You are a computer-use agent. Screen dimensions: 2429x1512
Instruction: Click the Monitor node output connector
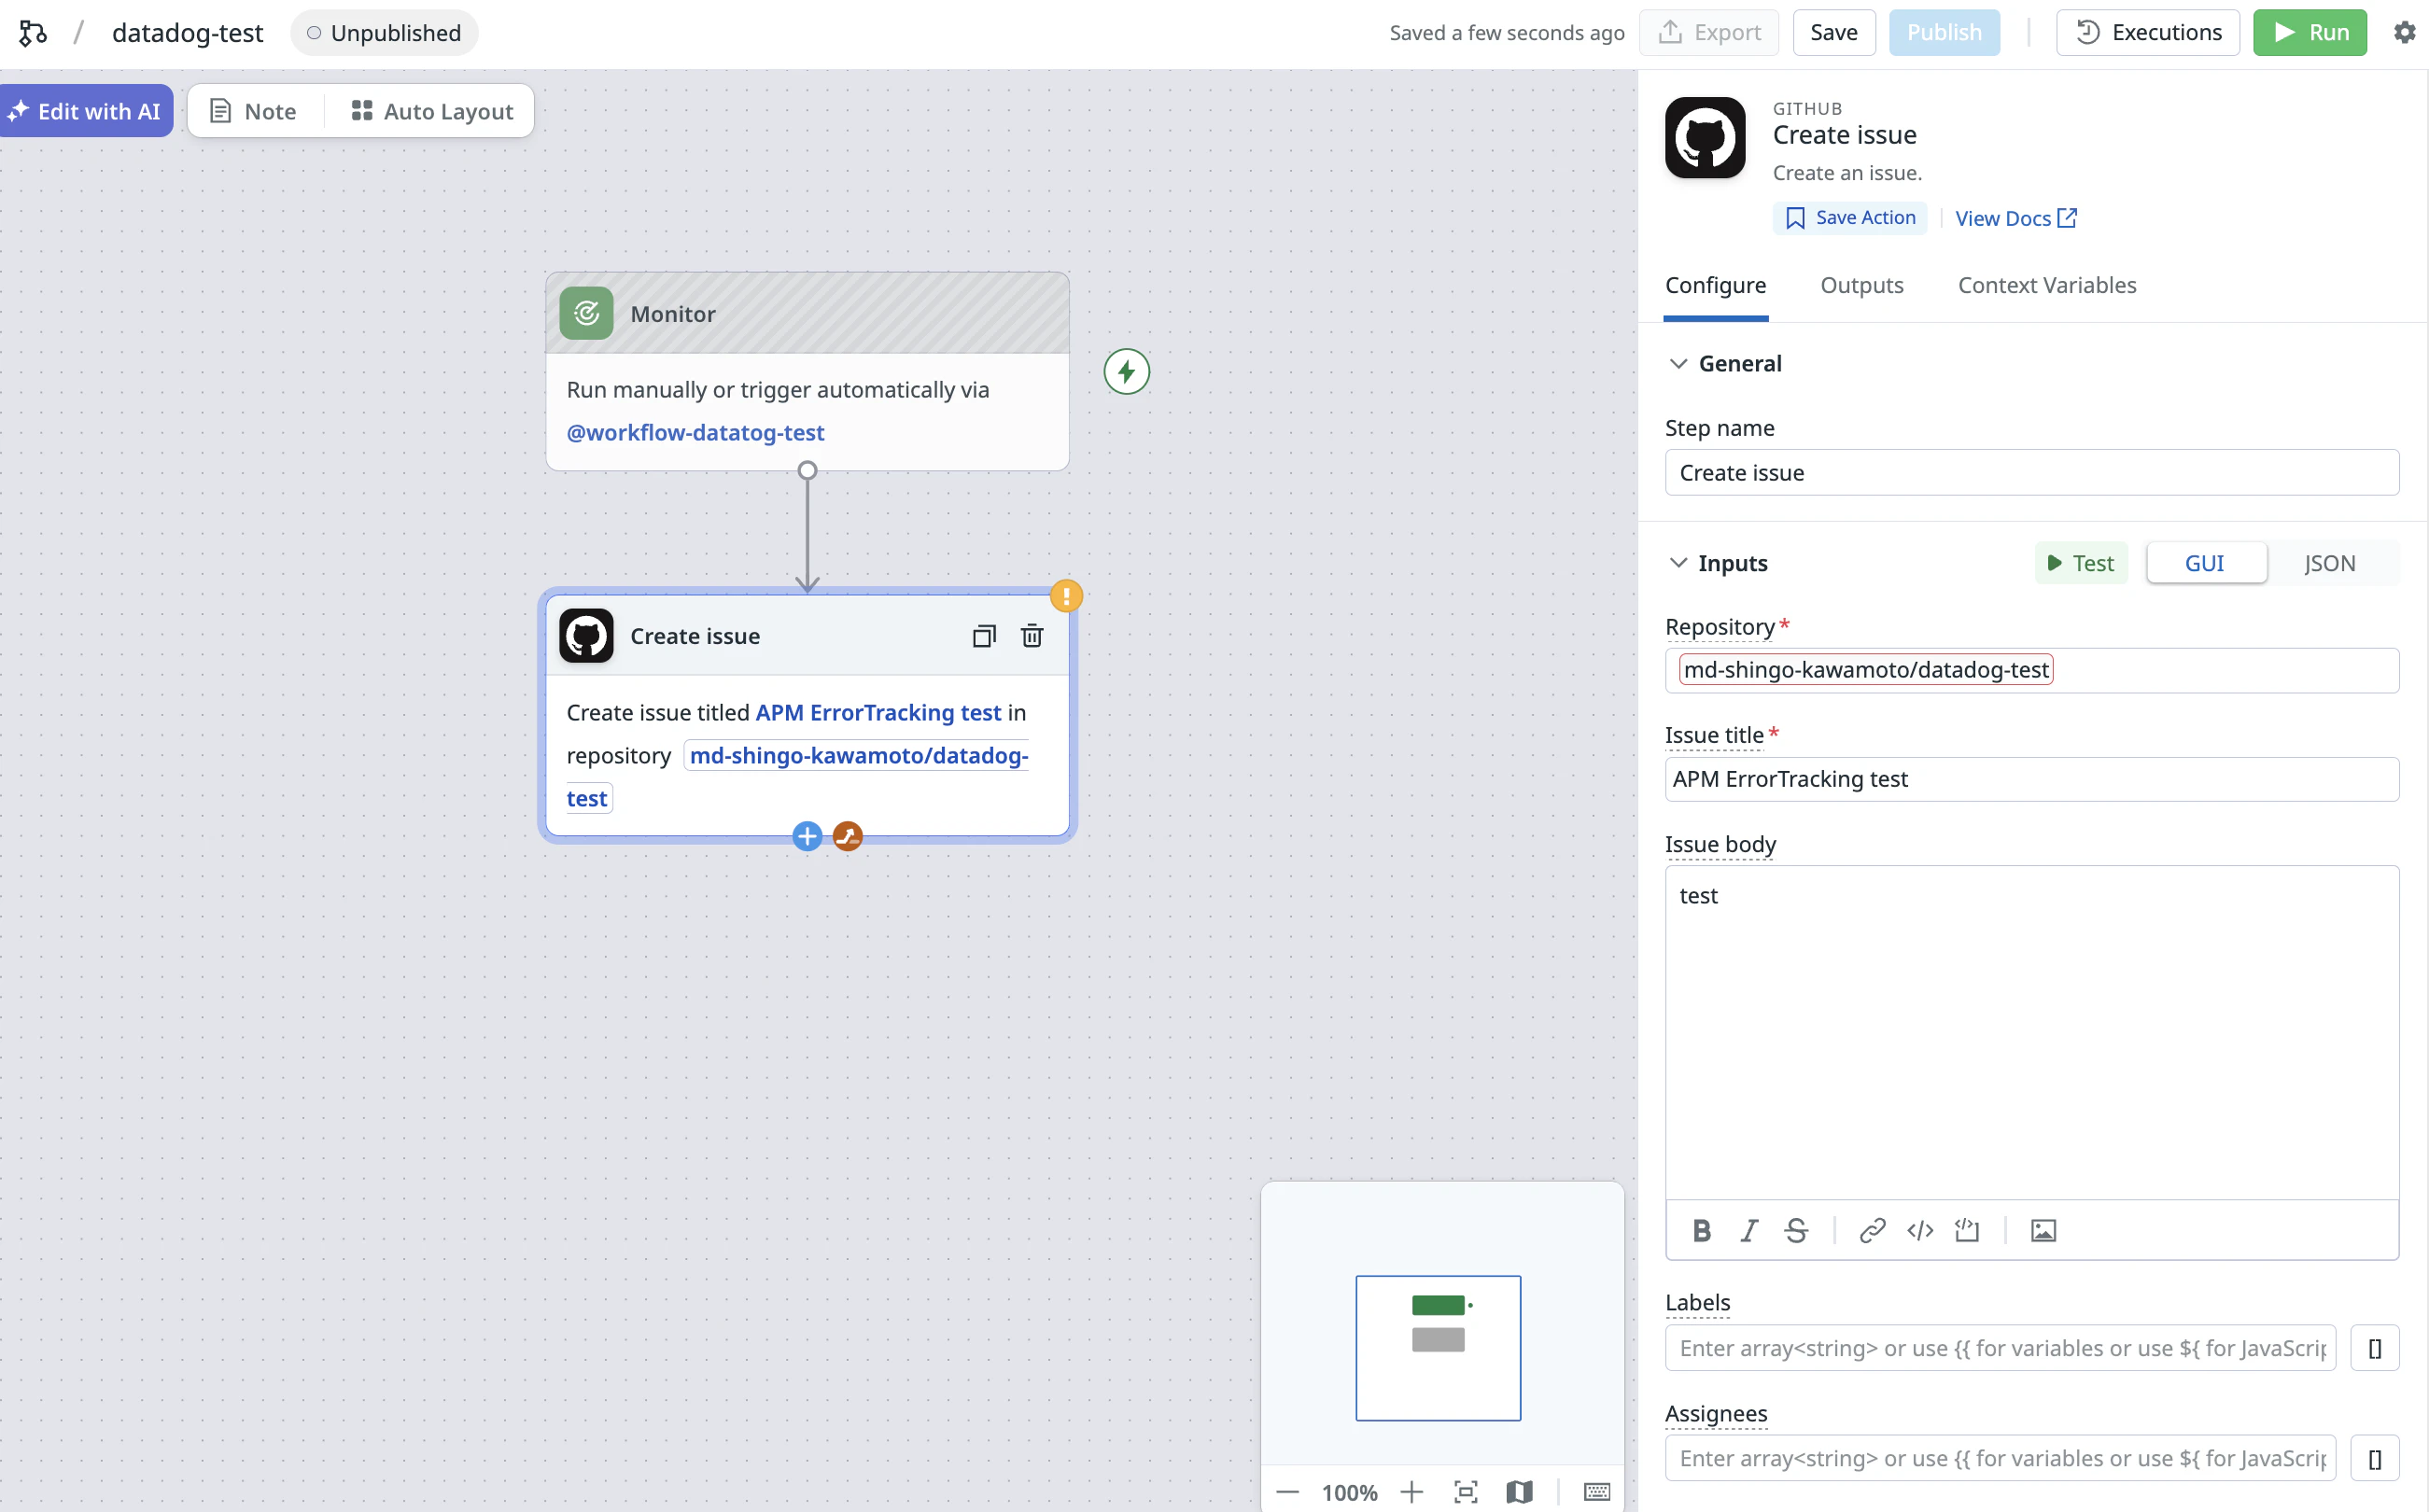[x=807, y=470]
